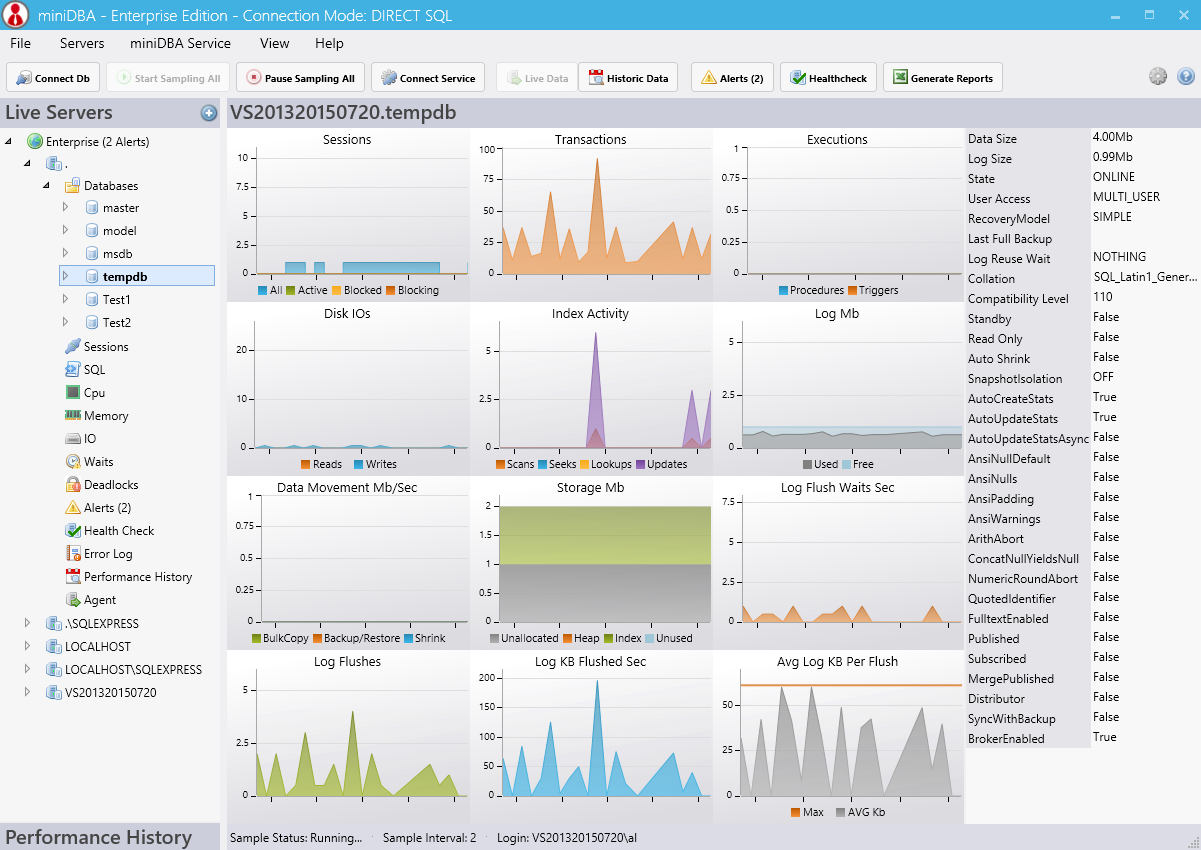Expand the .\SQLEXPRESS server node
The height and width of the screenshot is (850, 1201).
tap(28, 624)
